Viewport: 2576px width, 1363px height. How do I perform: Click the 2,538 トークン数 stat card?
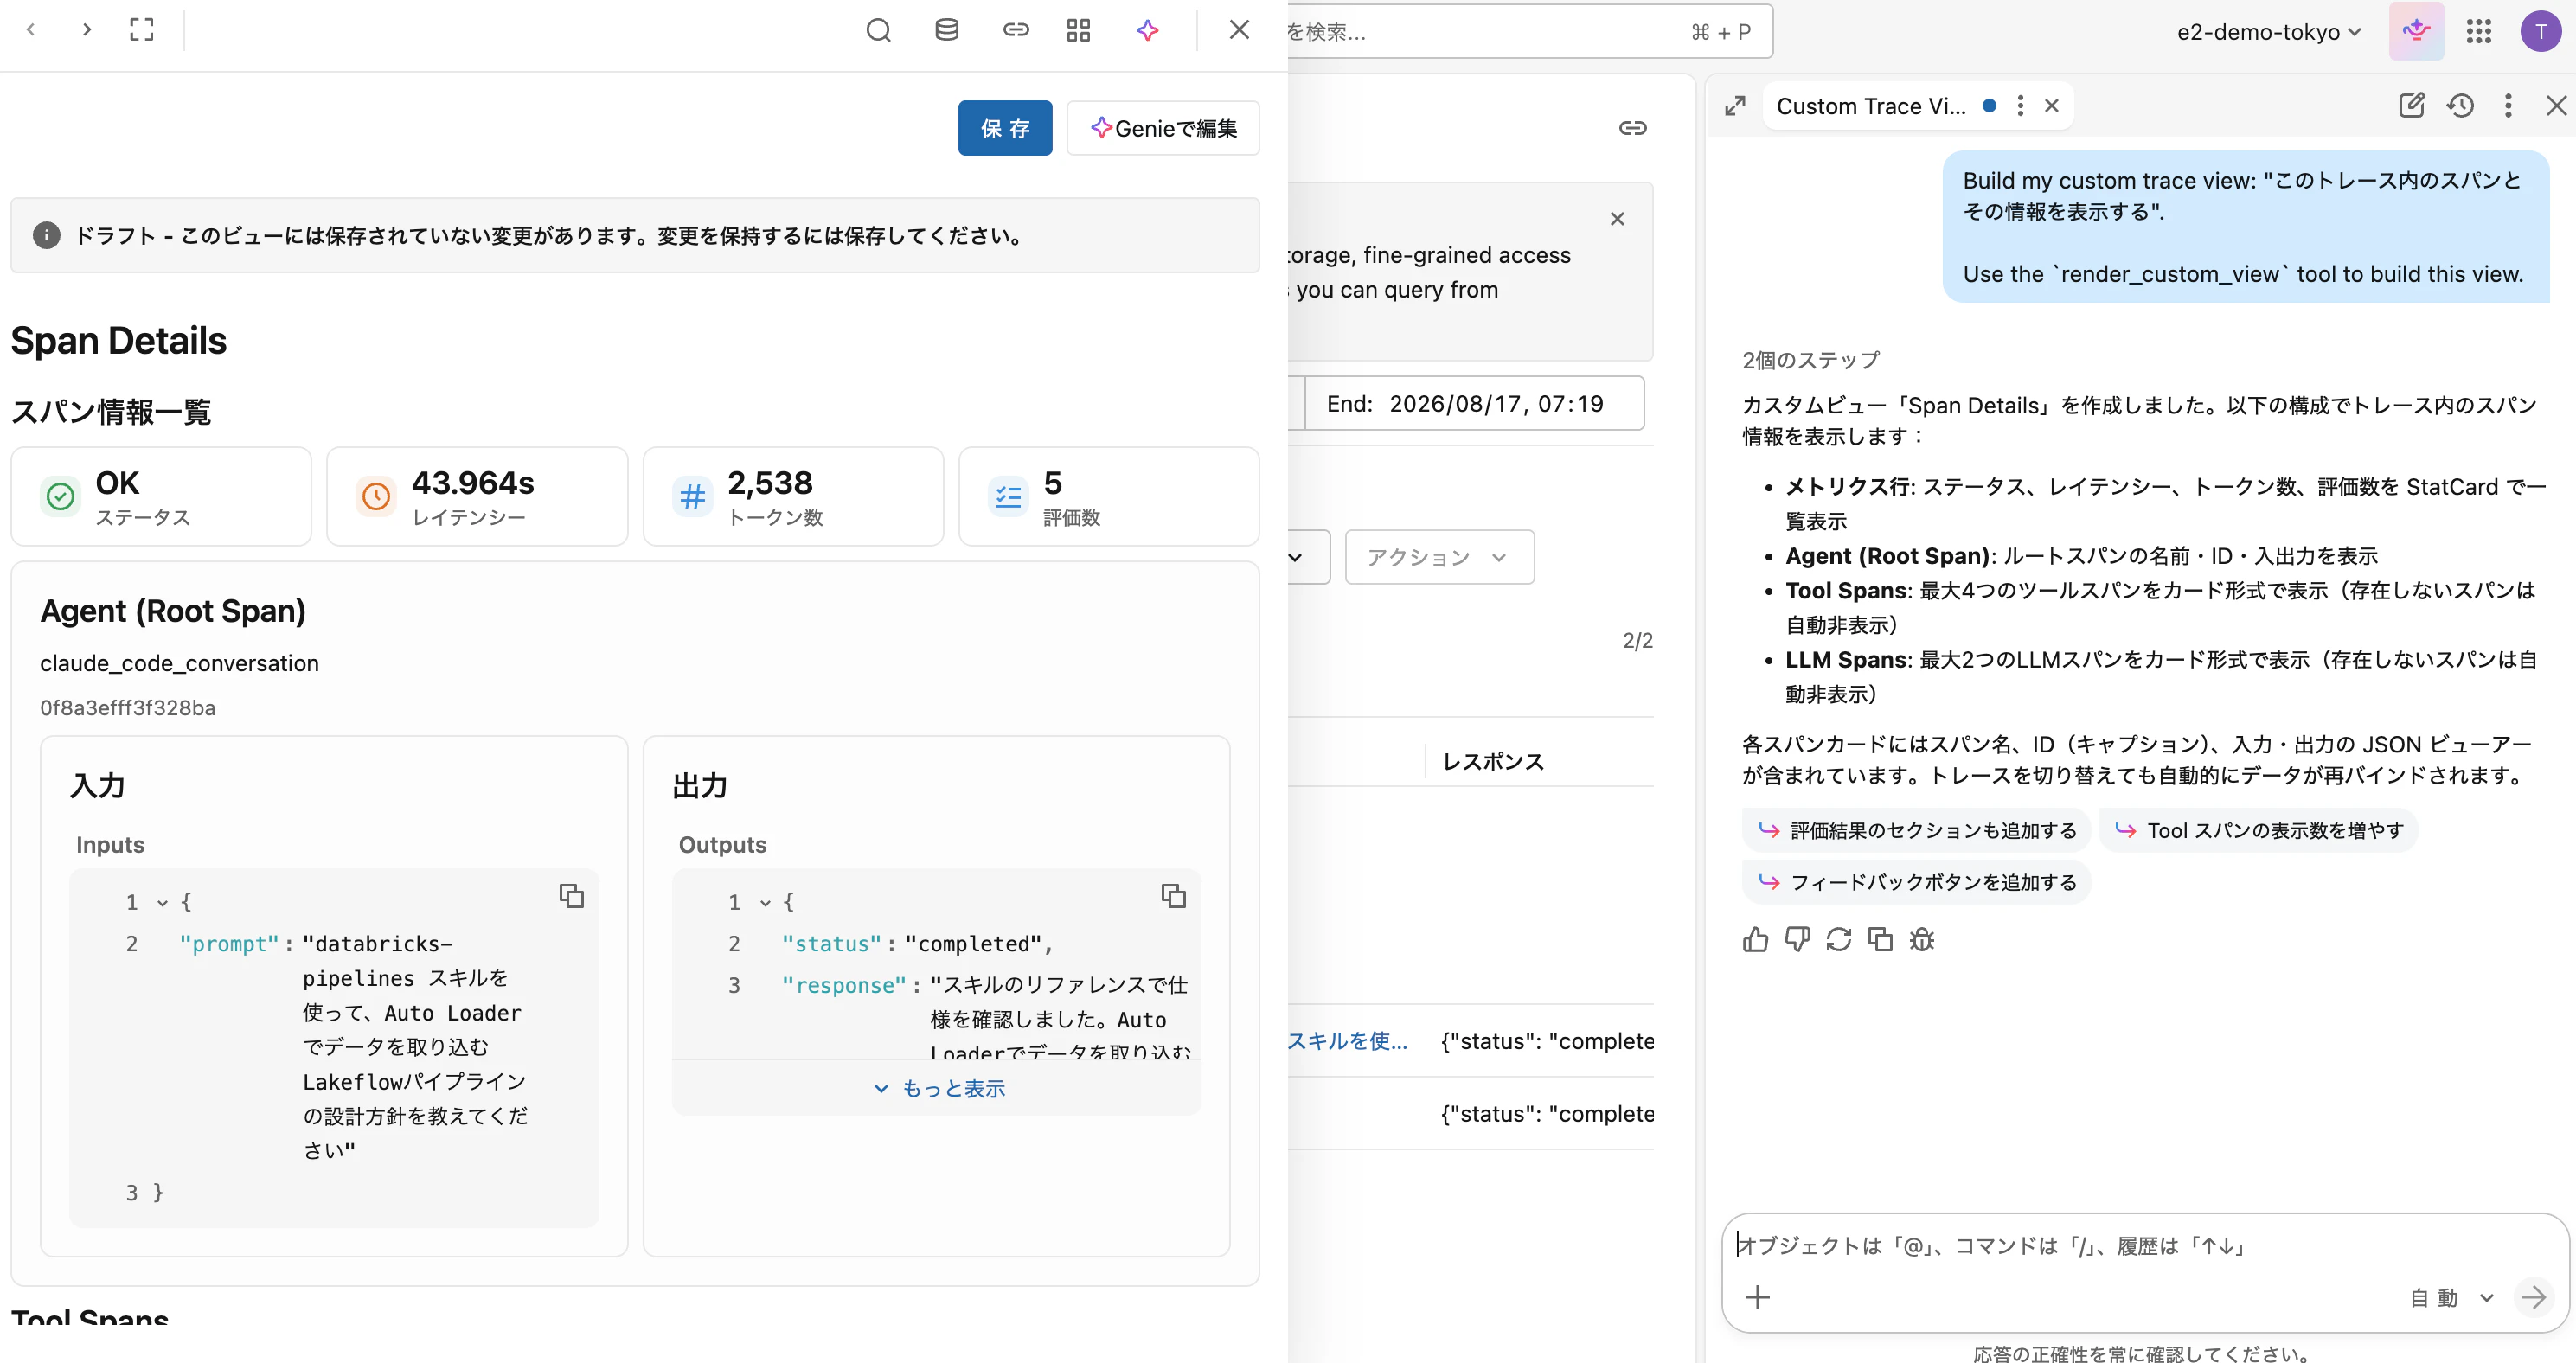click(793, 497)
